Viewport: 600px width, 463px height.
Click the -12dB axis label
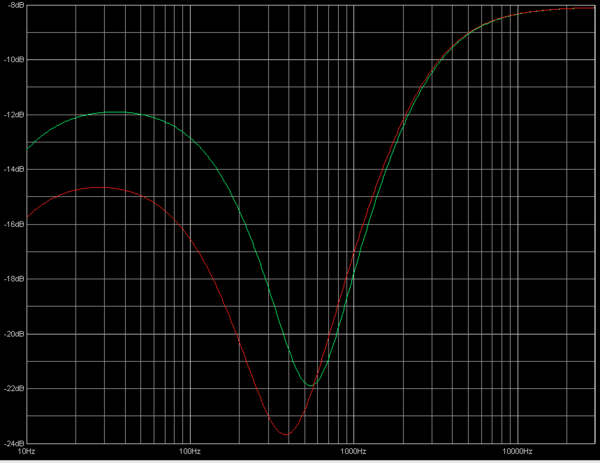(14, 114)
